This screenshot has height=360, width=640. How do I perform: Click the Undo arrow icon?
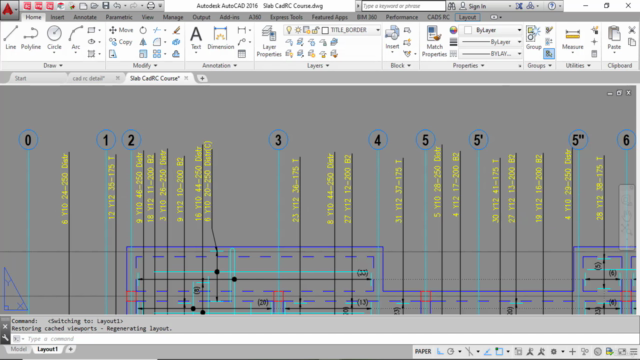coord(117,6)
